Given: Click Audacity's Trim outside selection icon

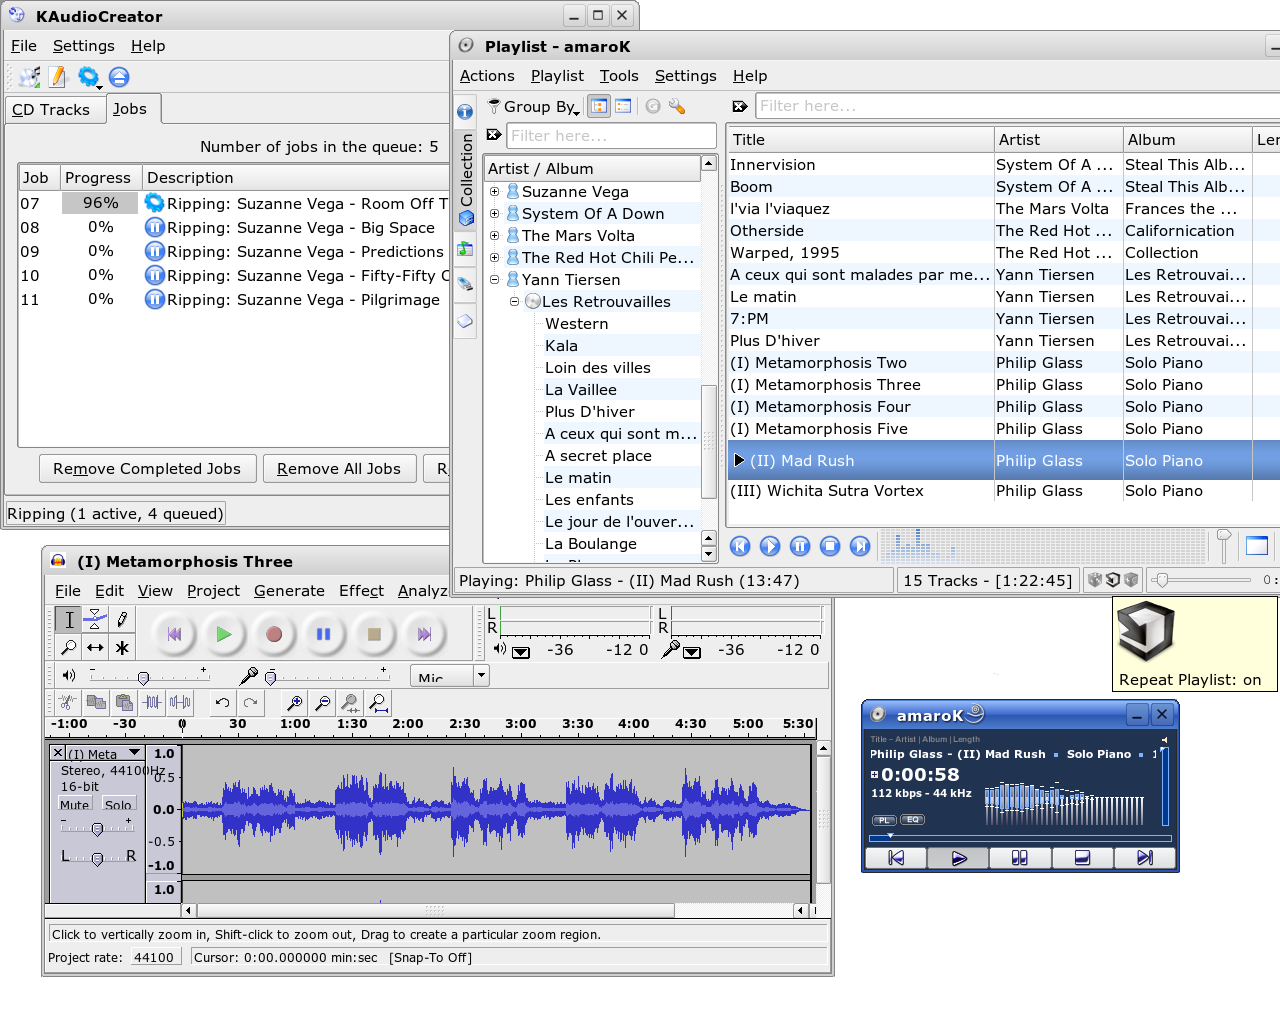Looking at the screenshot, I should [152, 702].
